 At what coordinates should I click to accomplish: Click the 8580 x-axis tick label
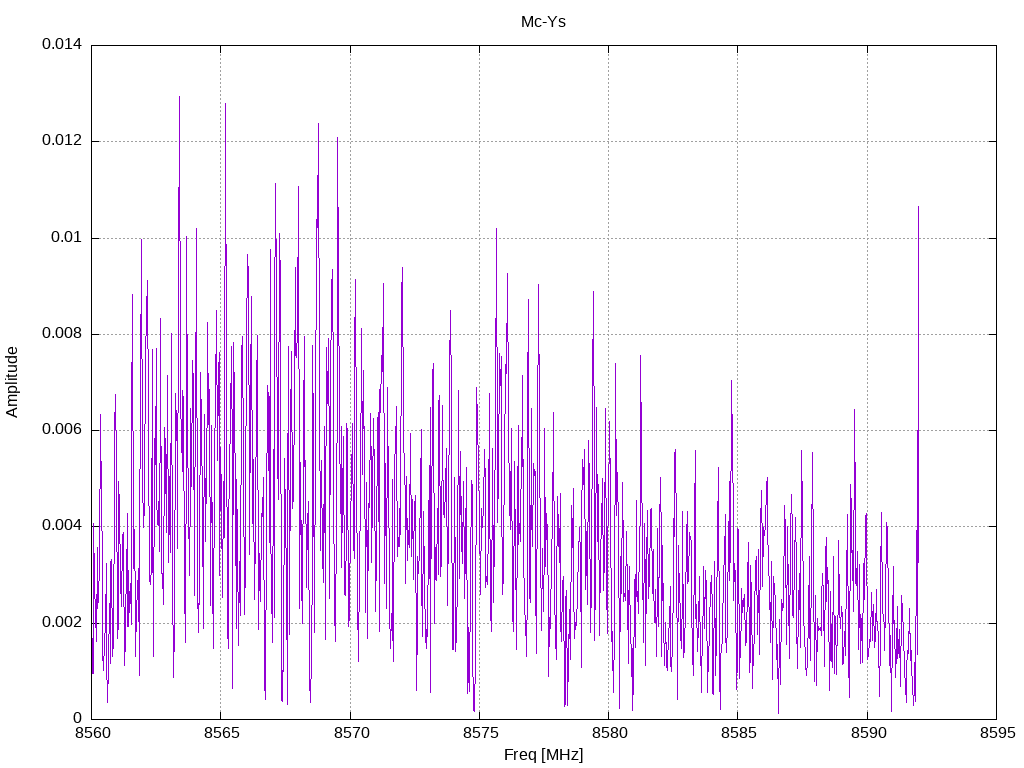609,733
